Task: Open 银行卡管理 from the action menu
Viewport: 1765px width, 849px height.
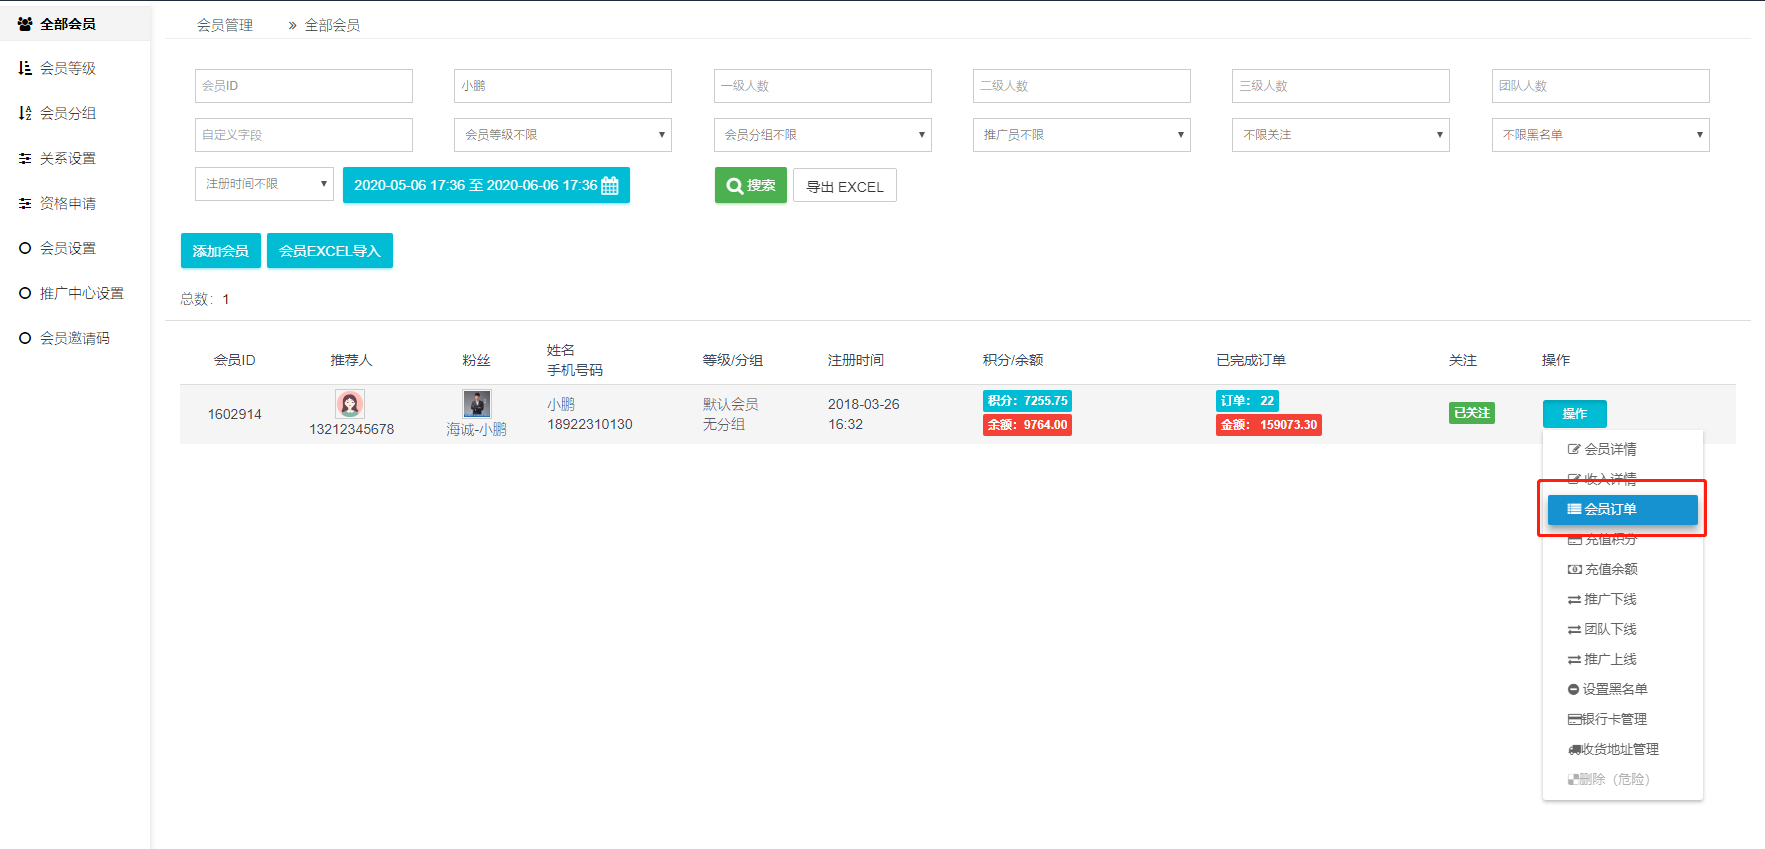Action: pyautogui.click(x=1622, y=719)
